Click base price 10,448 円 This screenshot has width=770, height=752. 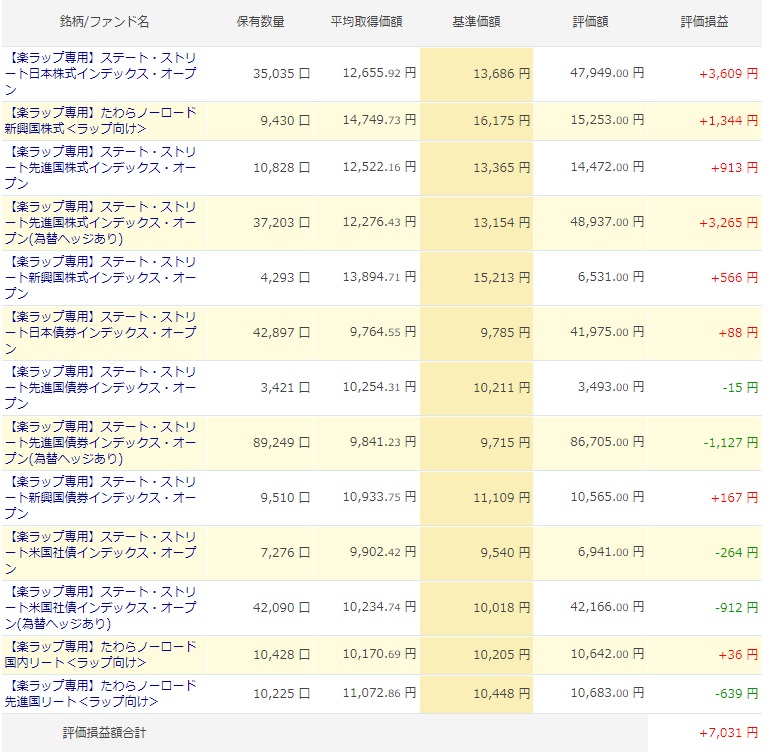tap(502, 694)
